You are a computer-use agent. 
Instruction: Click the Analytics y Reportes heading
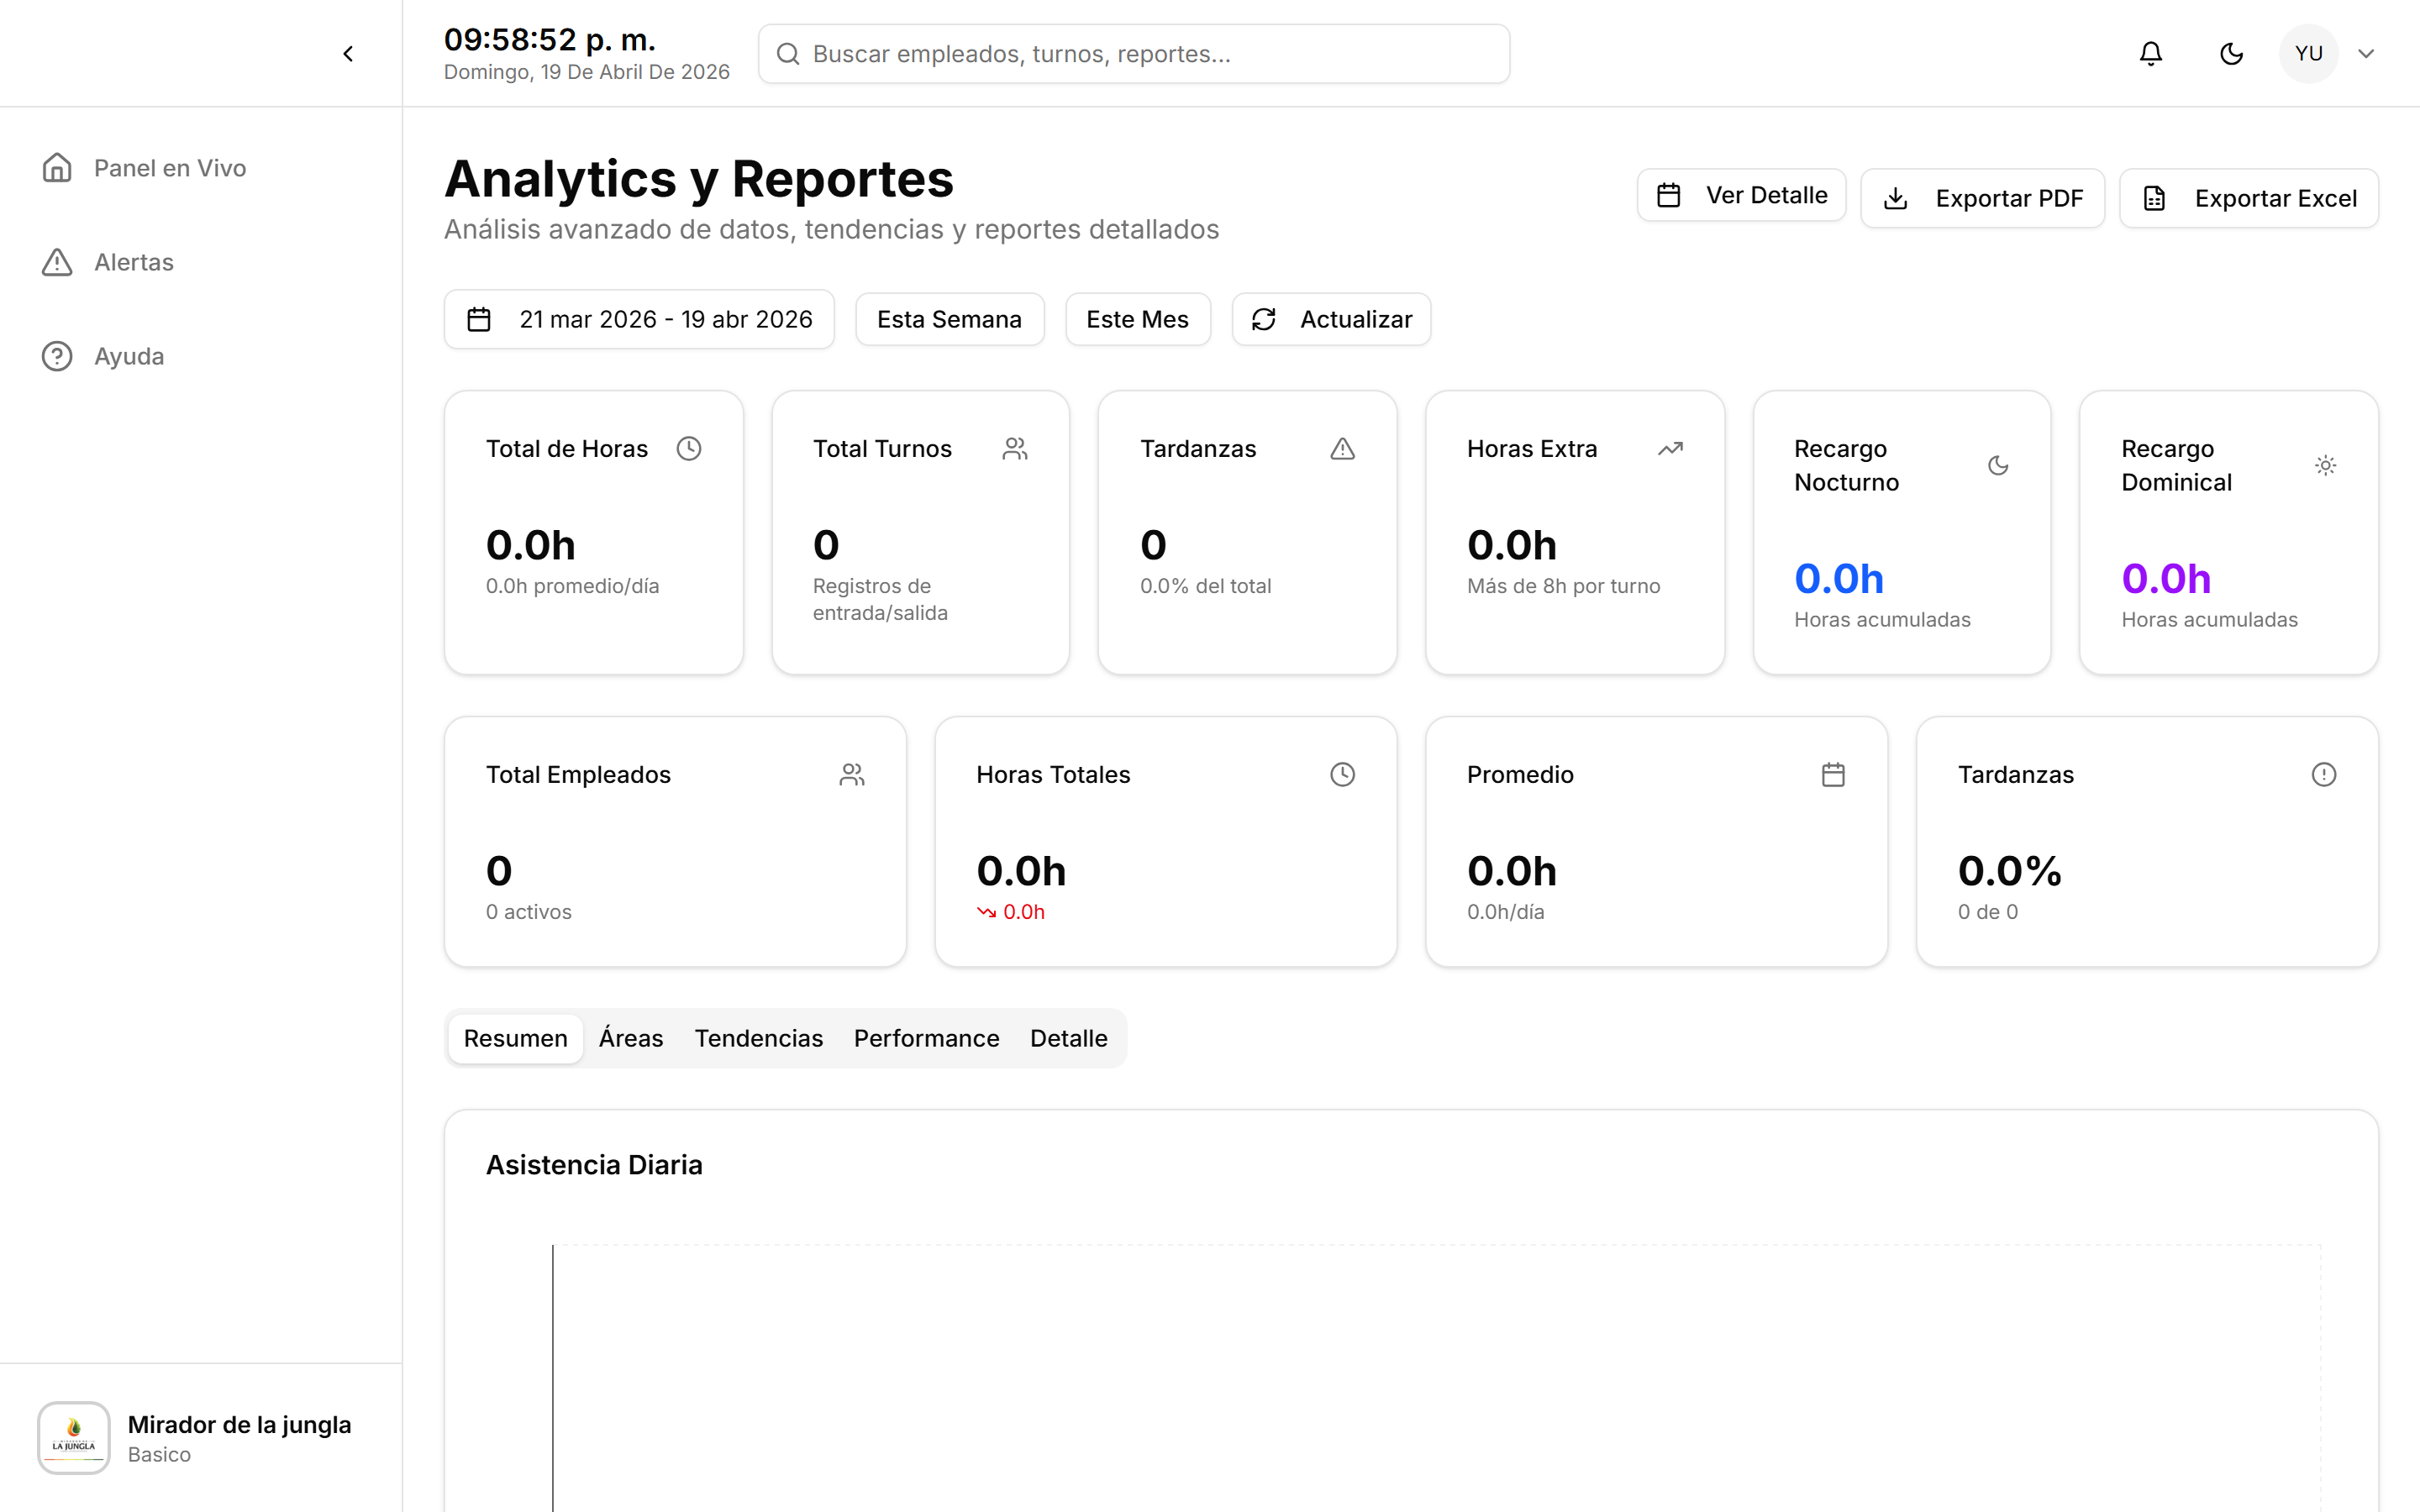pos(699,179)
